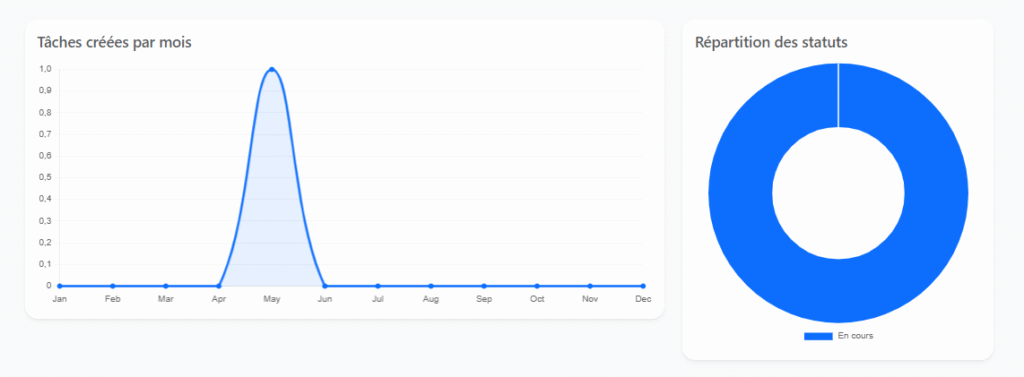
Task: Click the Répartition des statuts heading
Action: click(x=771, y=42)
